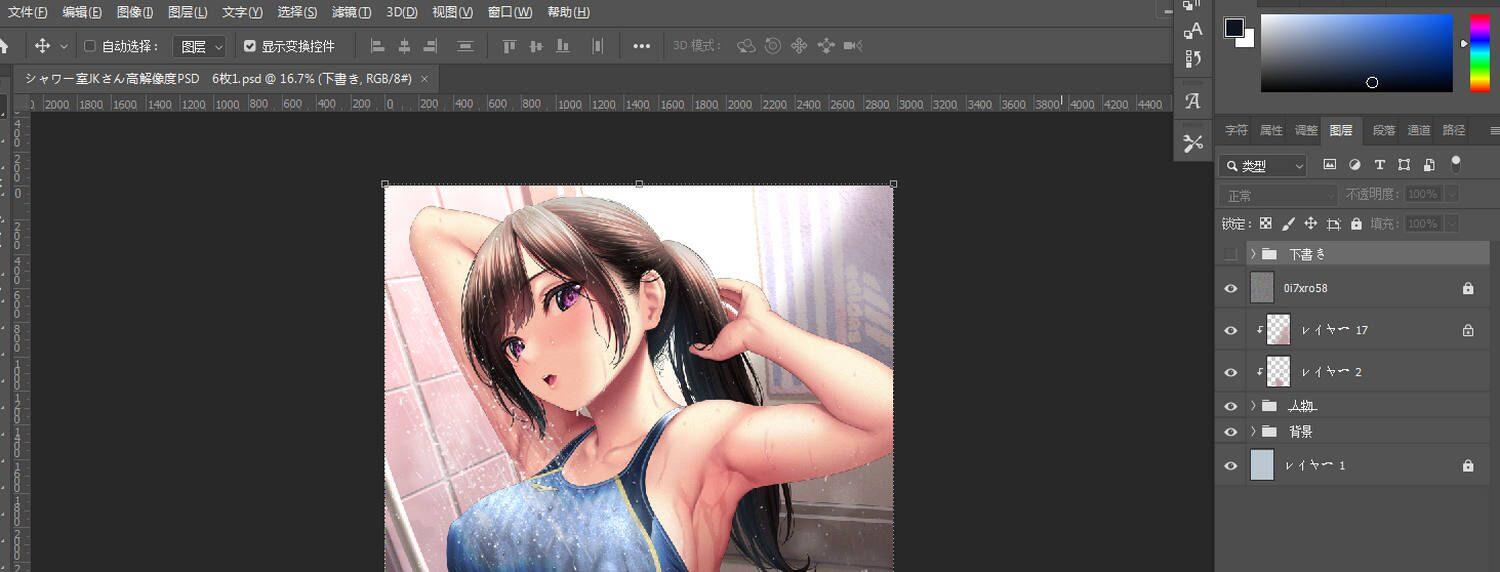The height and width of the screenshot is (572, 1500).
Task: Open the Glyphs panel icon (ornate A)
Action: tap(1192, 101)
